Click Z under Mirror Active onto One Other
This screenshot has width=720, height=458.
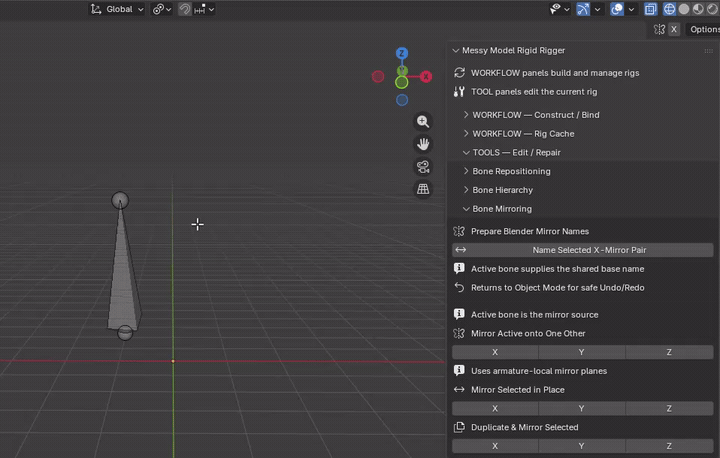coord(669,352)
